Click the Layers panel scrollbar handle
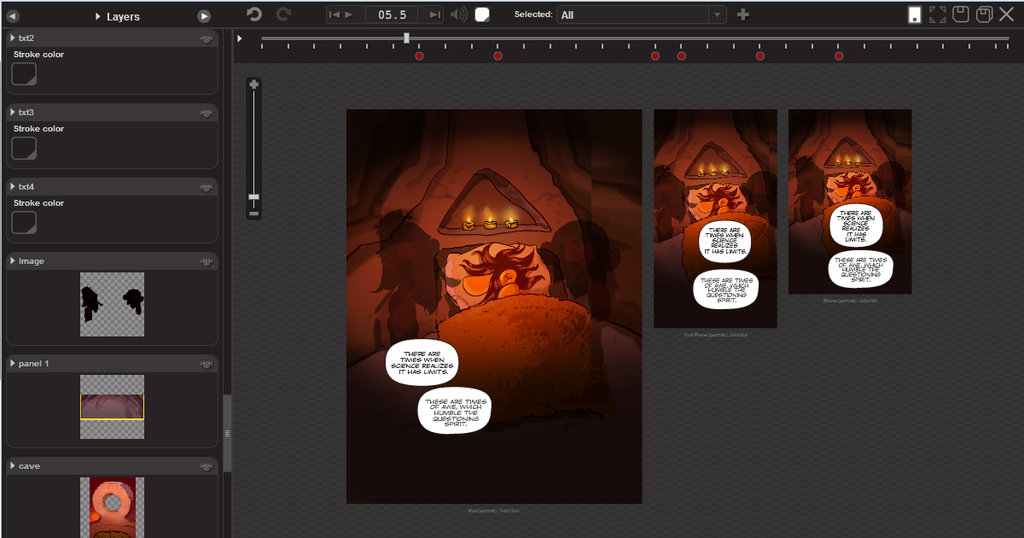 click(227, 433)
